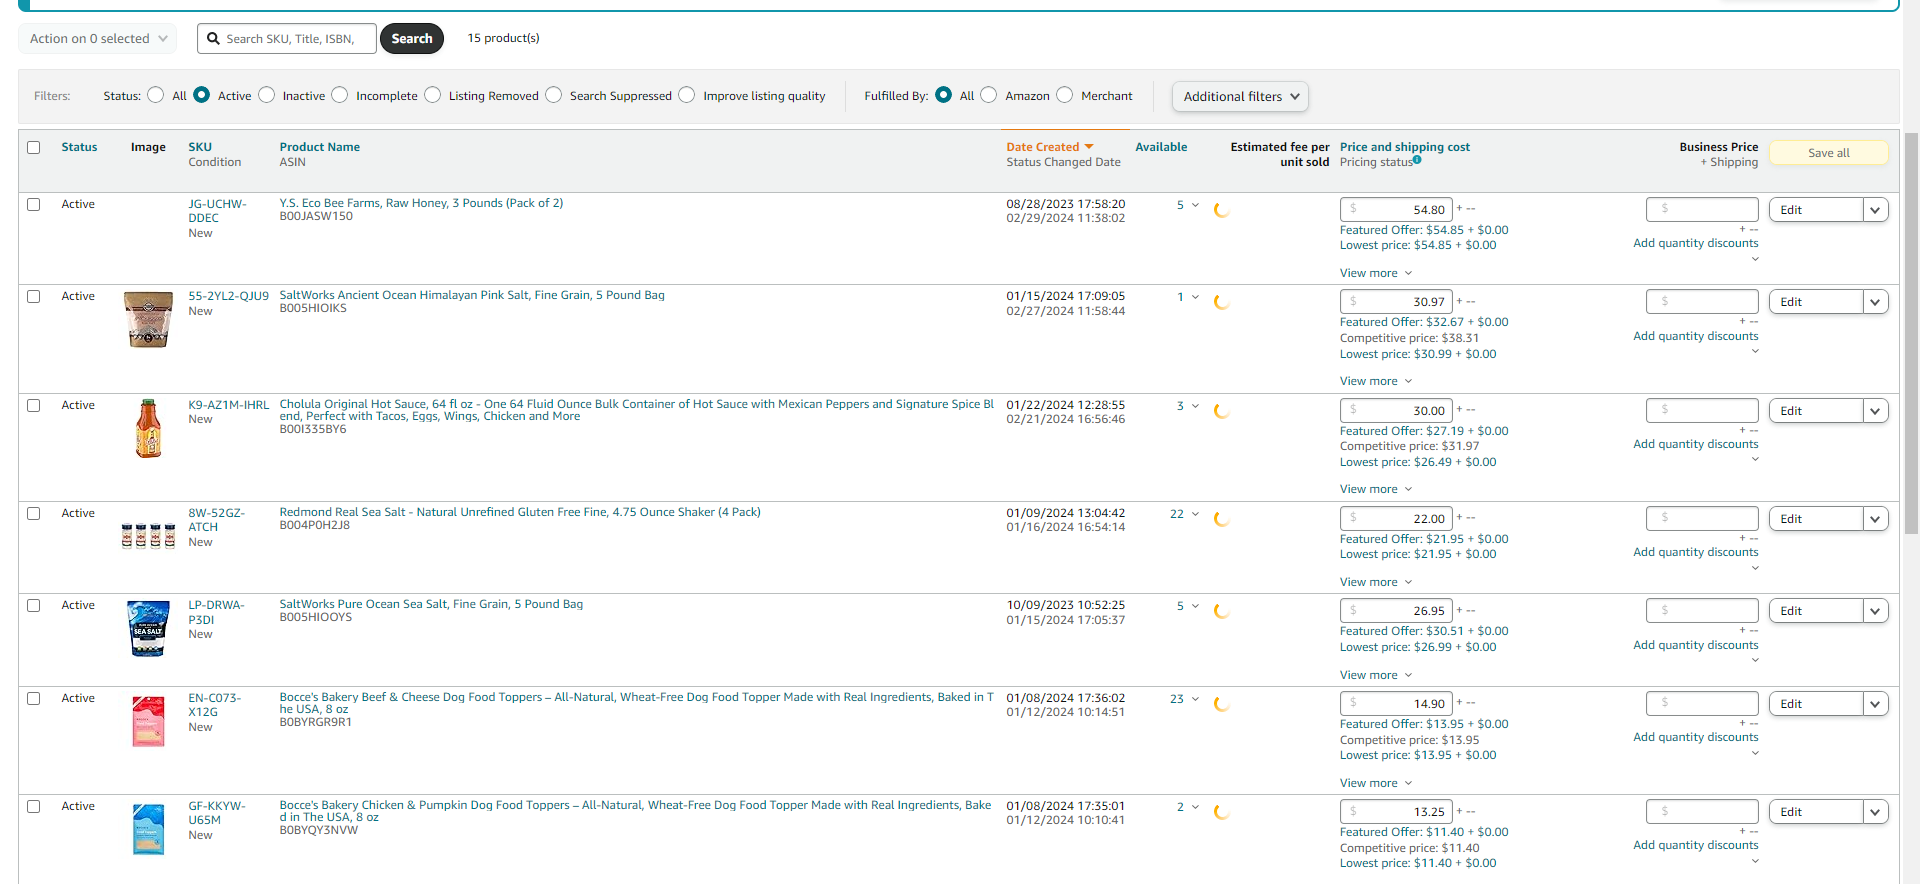Set Fulfilled By to Amazon
Viewport: 1920px width, 884px height.
coord(989,95)
